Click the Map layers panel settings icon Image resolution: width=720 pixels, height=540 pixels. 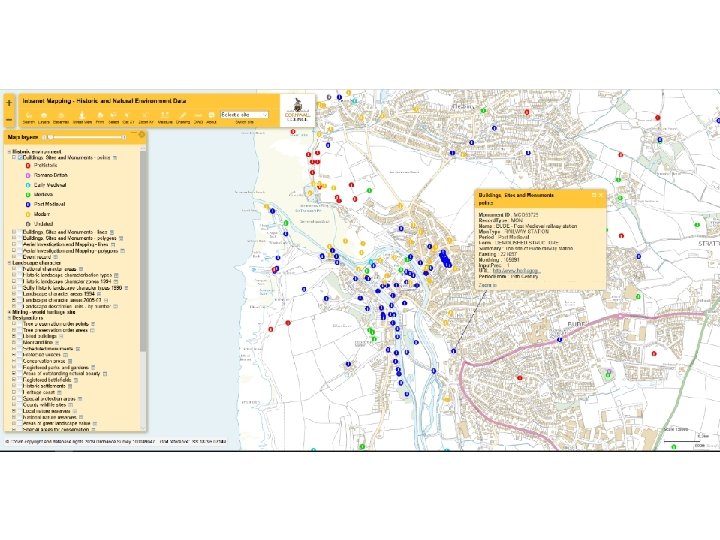141,135
